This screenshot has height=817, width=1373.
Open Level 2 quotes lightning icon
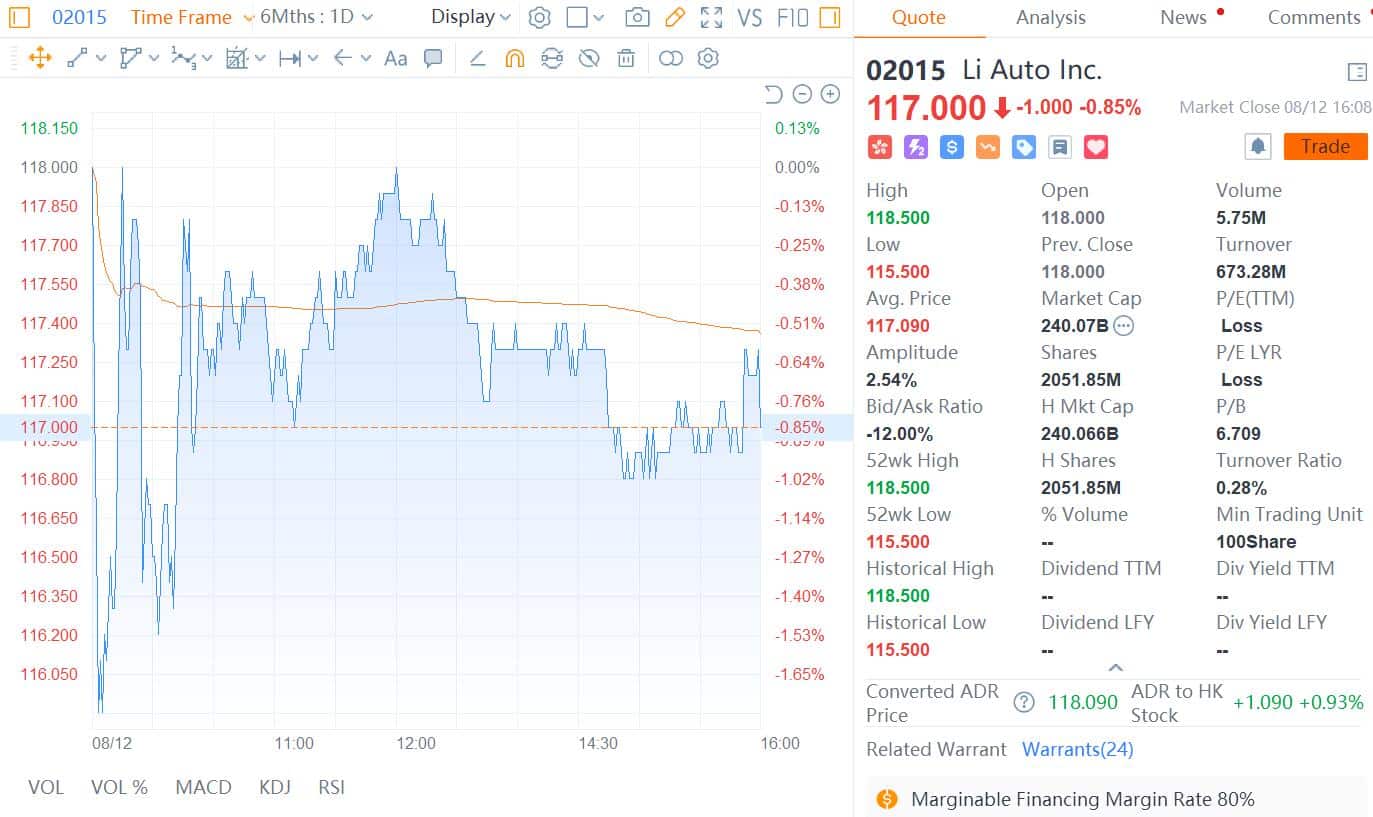pos(915,147)
